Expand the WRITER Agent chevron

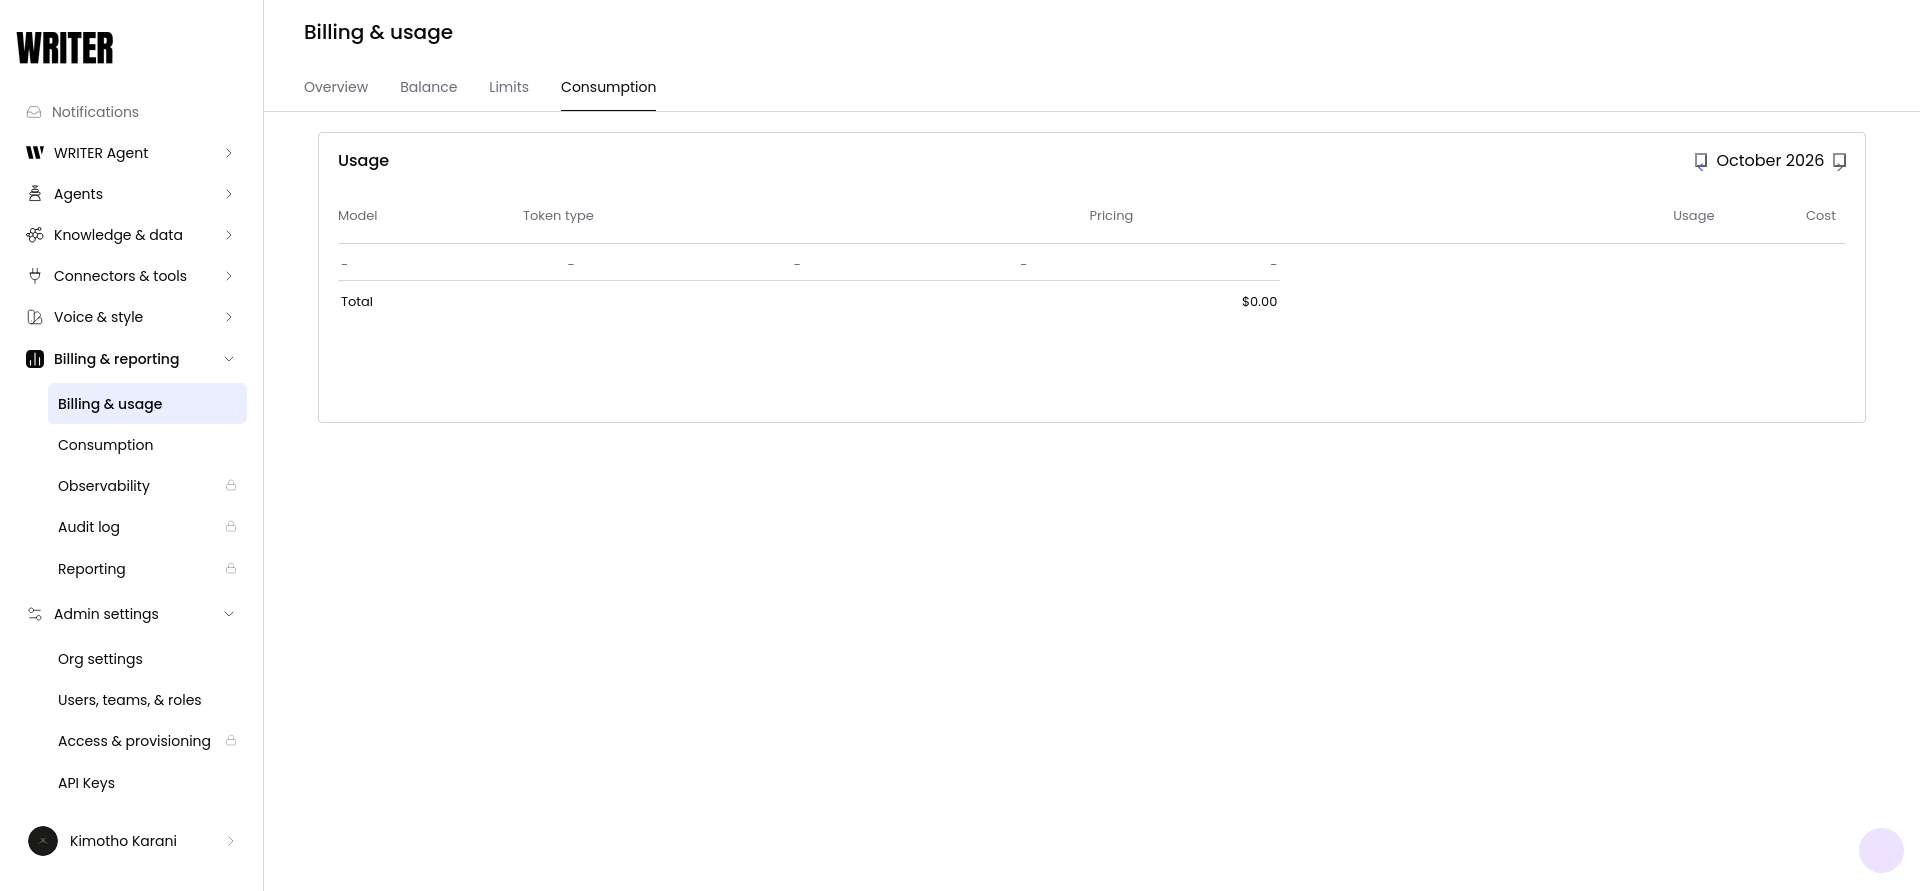click(229, 153)
